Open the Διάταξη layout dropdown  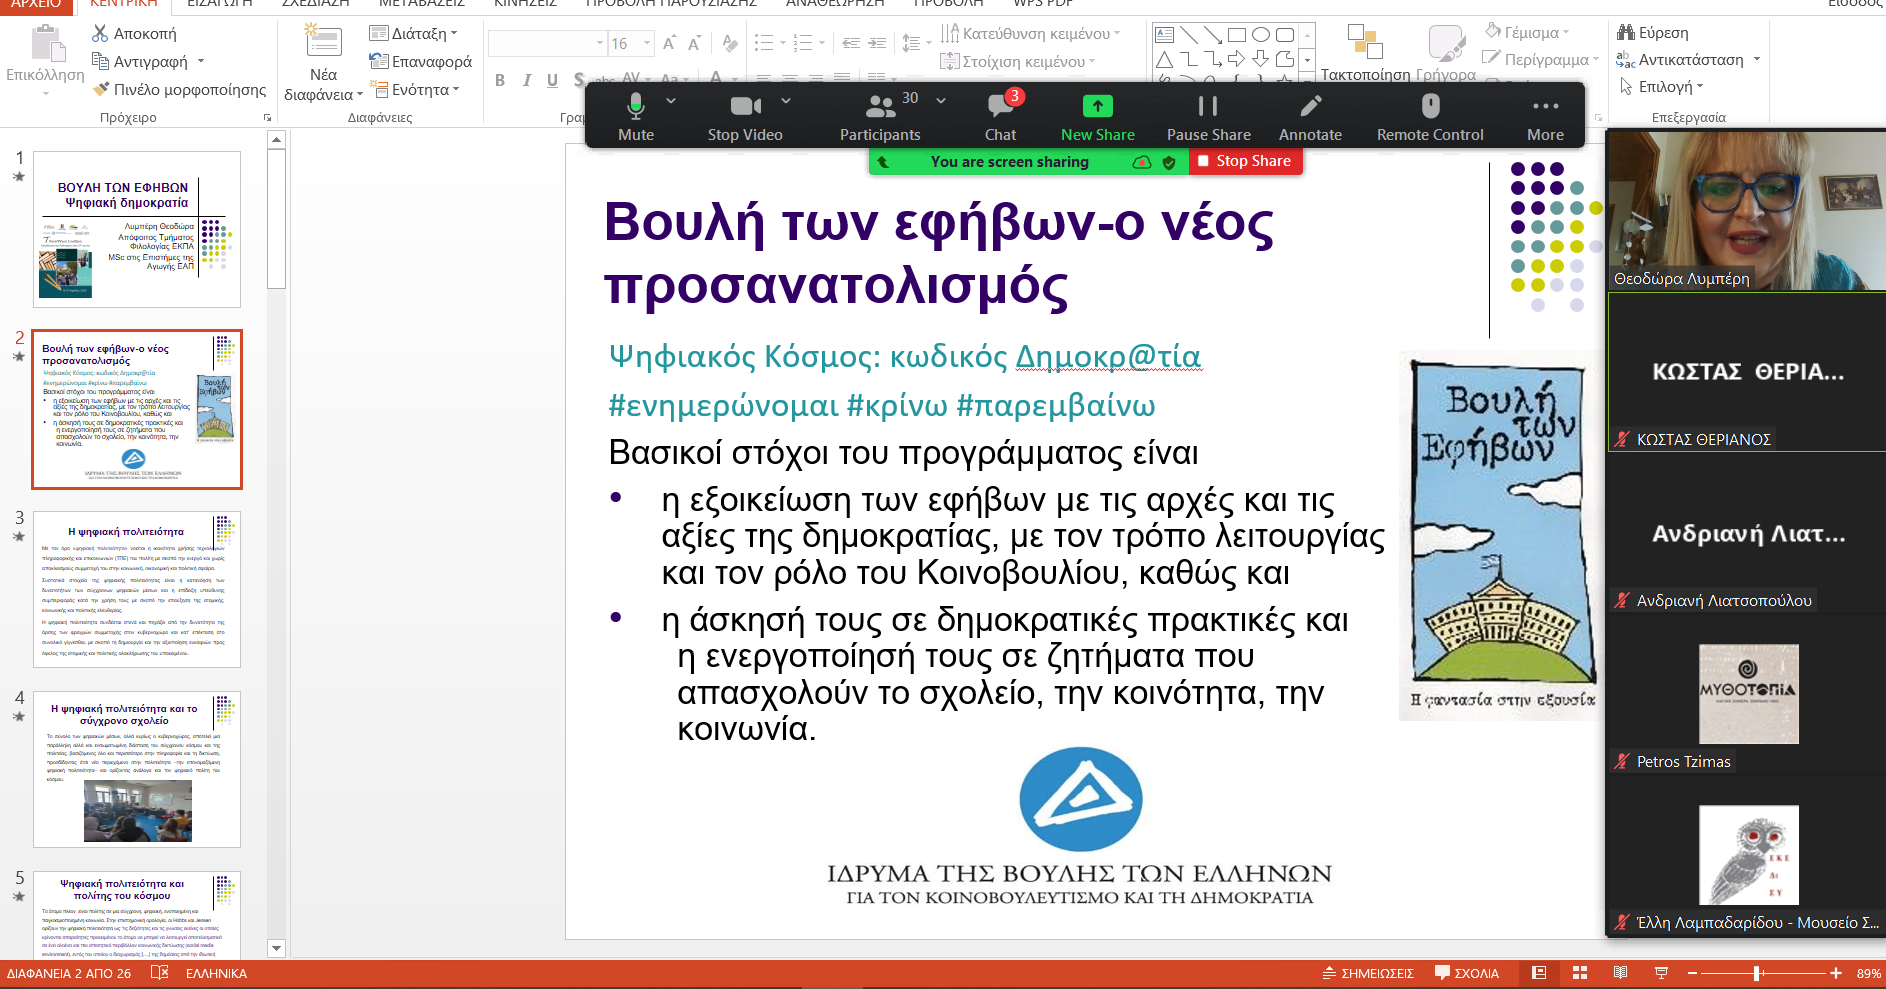(414, 33)
